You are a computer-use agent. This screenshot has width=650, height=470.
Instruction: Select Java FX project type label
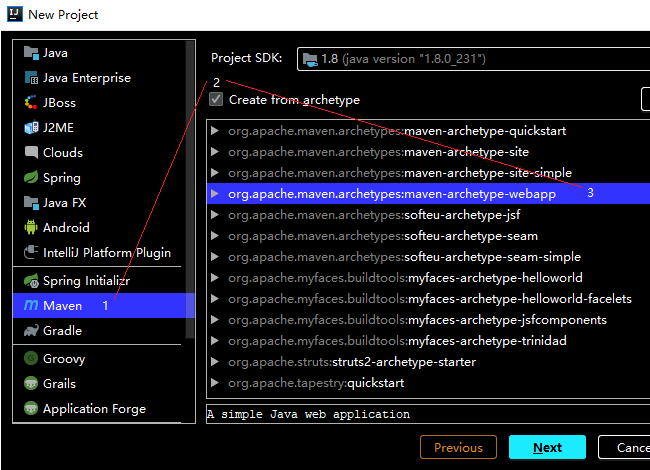(65, 203)
